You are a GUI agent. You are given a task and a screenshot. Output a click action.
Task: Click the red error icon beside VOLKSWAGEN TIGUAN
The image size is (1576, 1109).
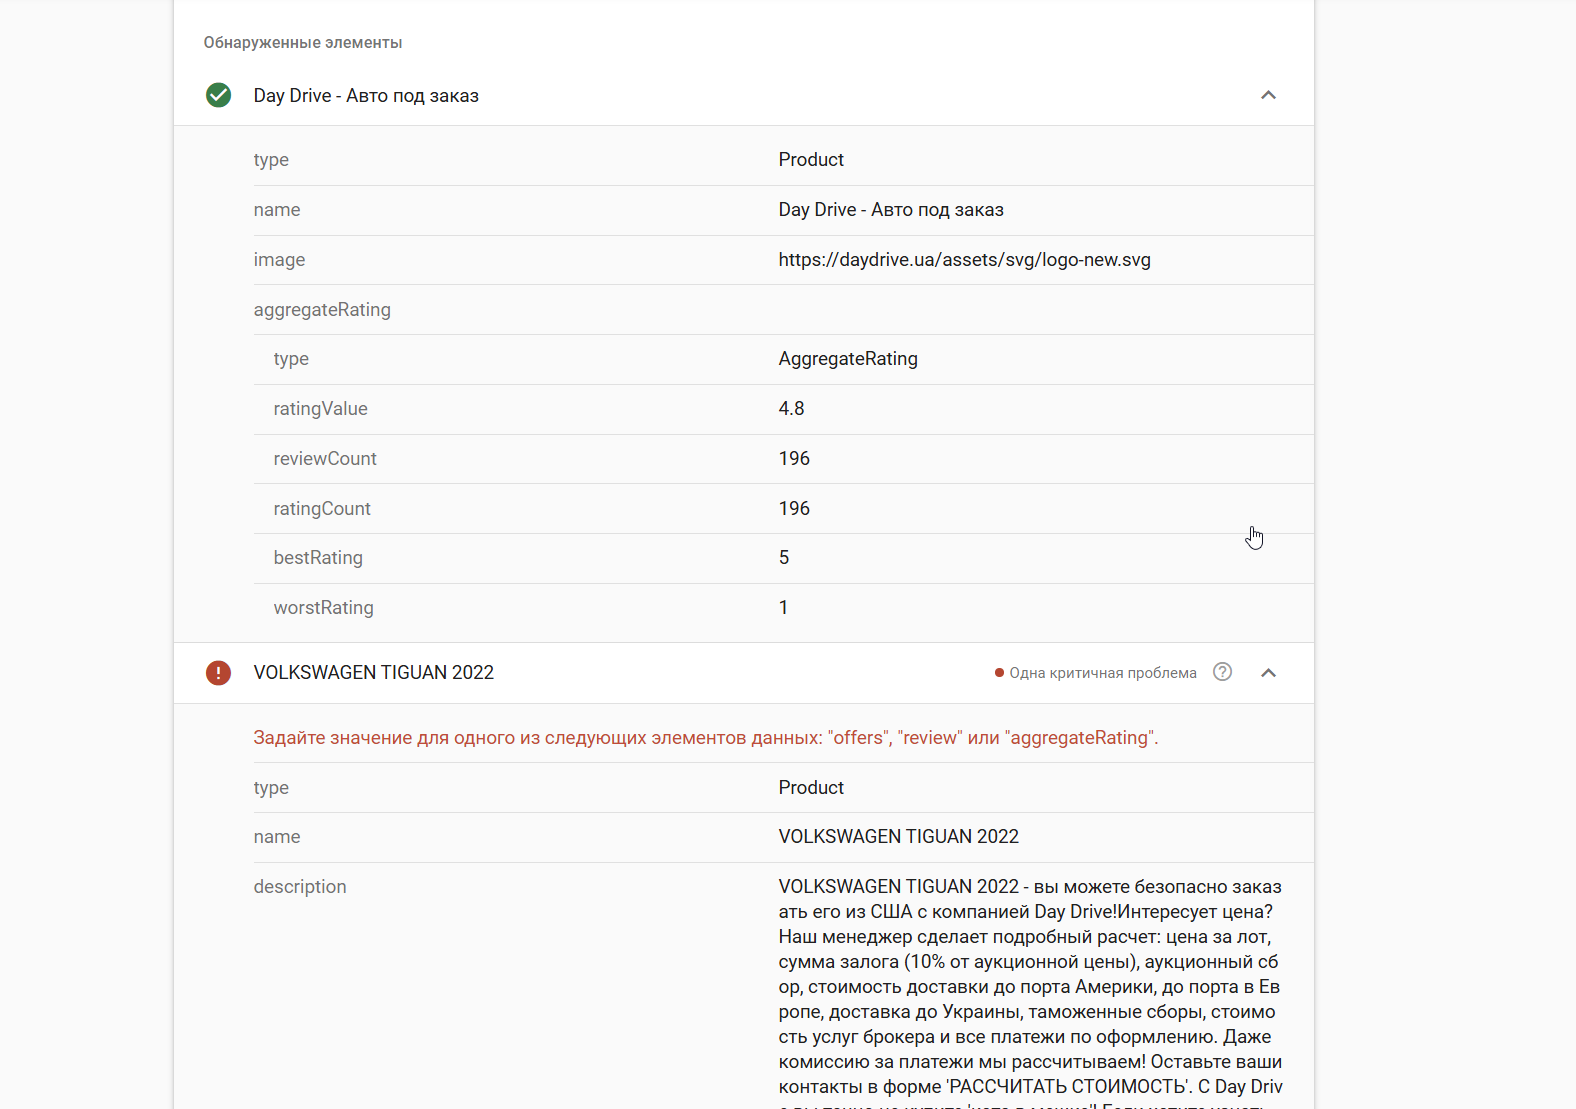(218, 673)
